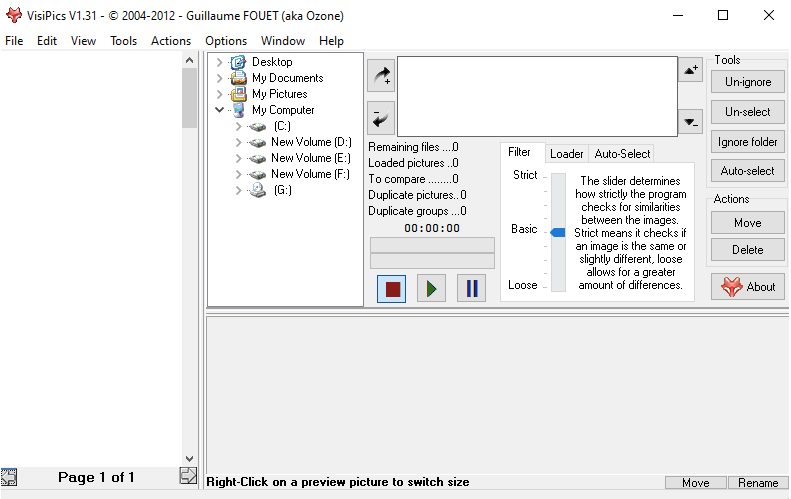Image resolution: width=791 pixels, height=499 pixels.
Task: Select the My Pictures tree label
Action: pyautogui.click(x=279, y=94)
